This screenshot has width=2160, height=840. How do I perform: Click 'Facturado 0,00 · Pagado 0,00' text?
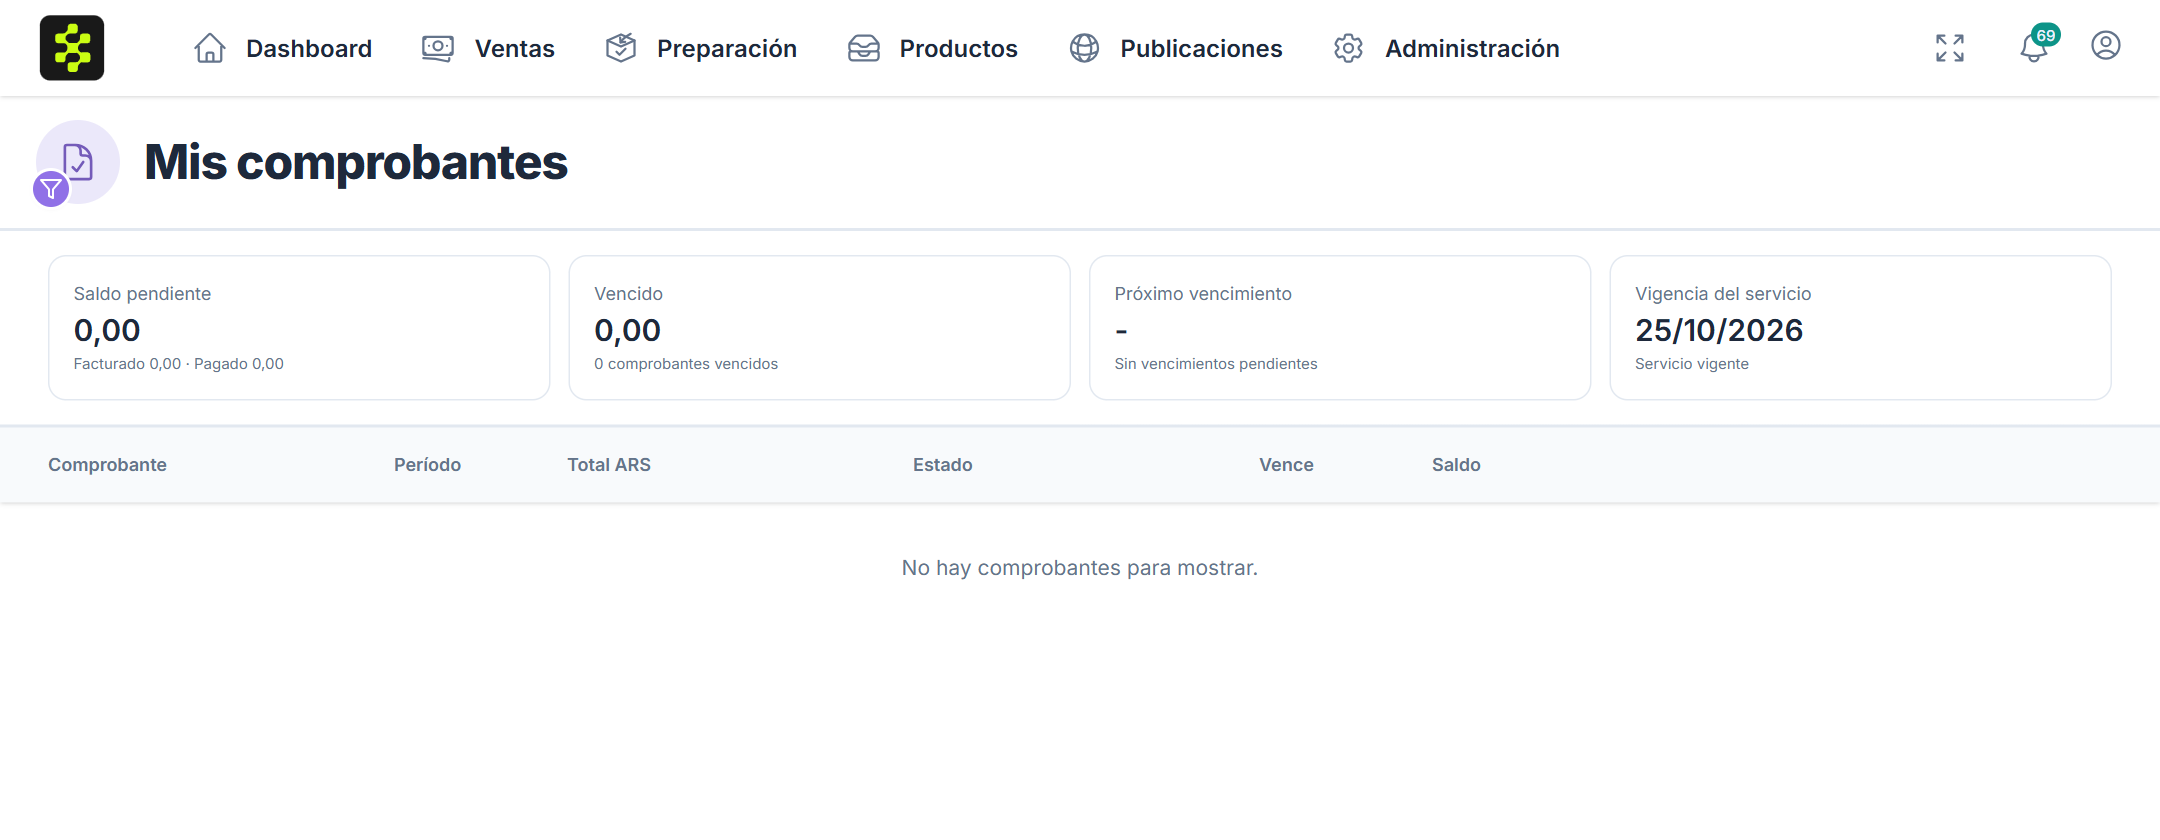[179, 364]
